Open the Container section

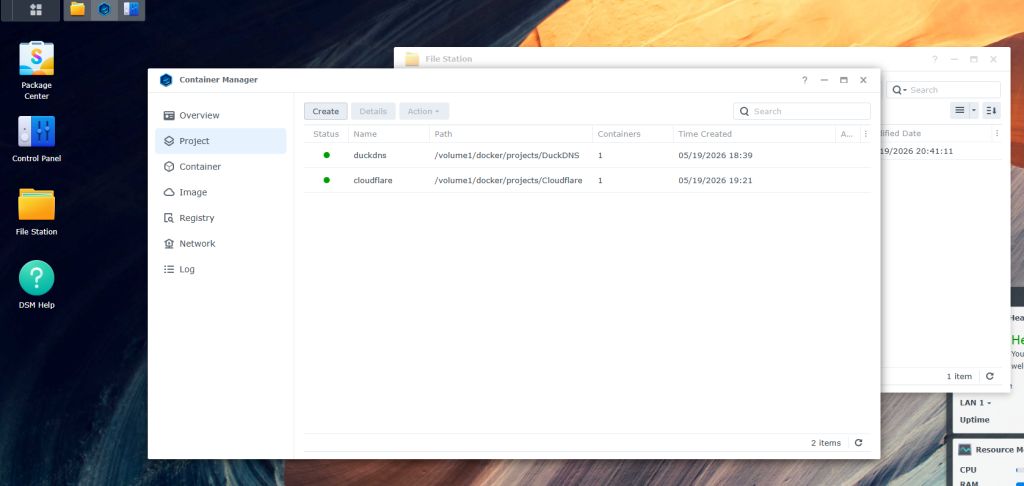221,167
